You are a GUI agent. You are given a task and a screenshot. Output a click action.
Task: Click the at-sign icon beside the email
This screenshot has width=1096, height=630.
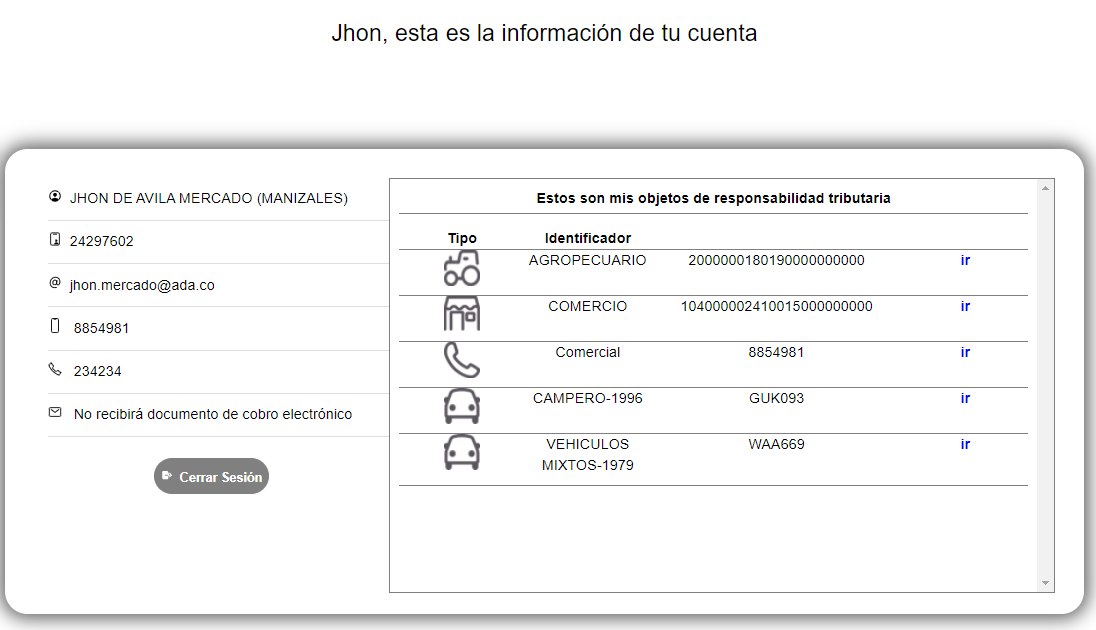click(55, 283)
